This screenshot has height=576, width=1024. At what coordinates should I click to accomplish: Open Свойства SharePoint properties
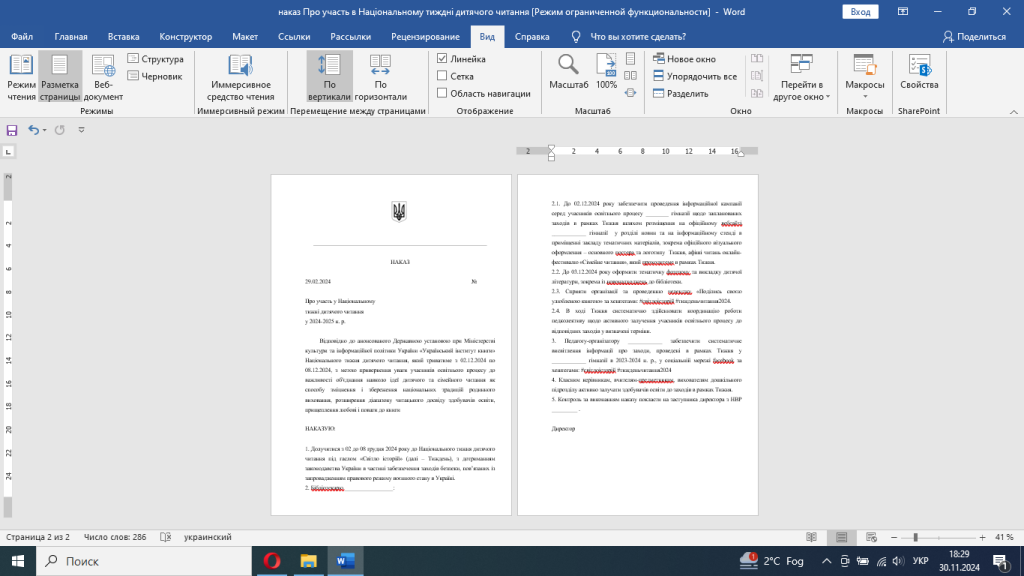[918, 74]
